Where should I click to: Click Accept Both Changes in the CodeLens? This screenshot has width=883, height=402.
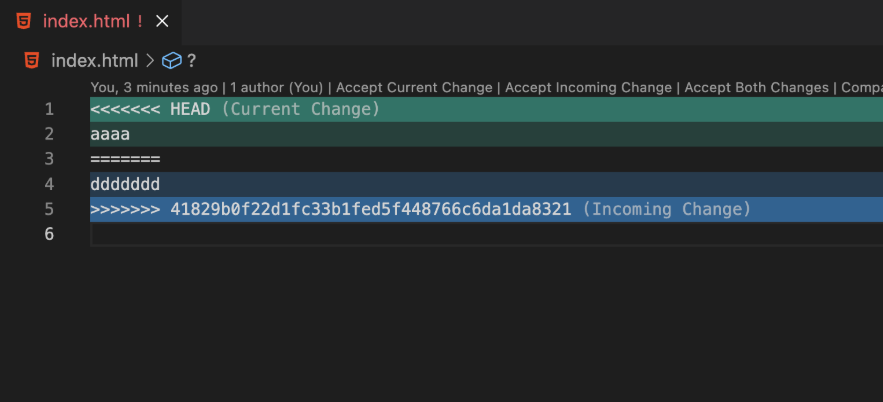(x=756, y=88)
